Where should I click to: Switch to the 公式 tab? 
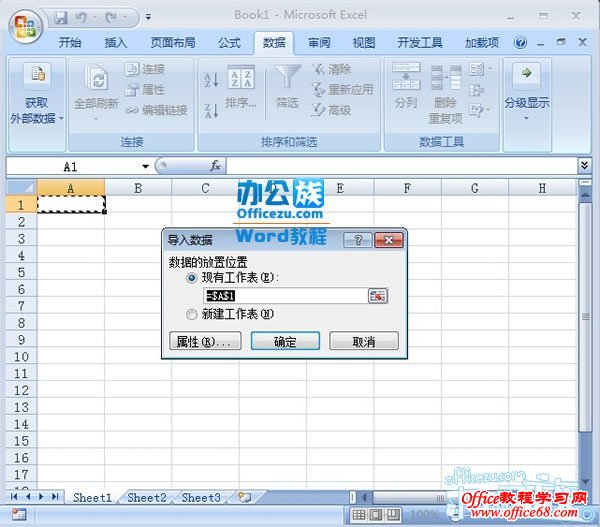pos(229,42)
